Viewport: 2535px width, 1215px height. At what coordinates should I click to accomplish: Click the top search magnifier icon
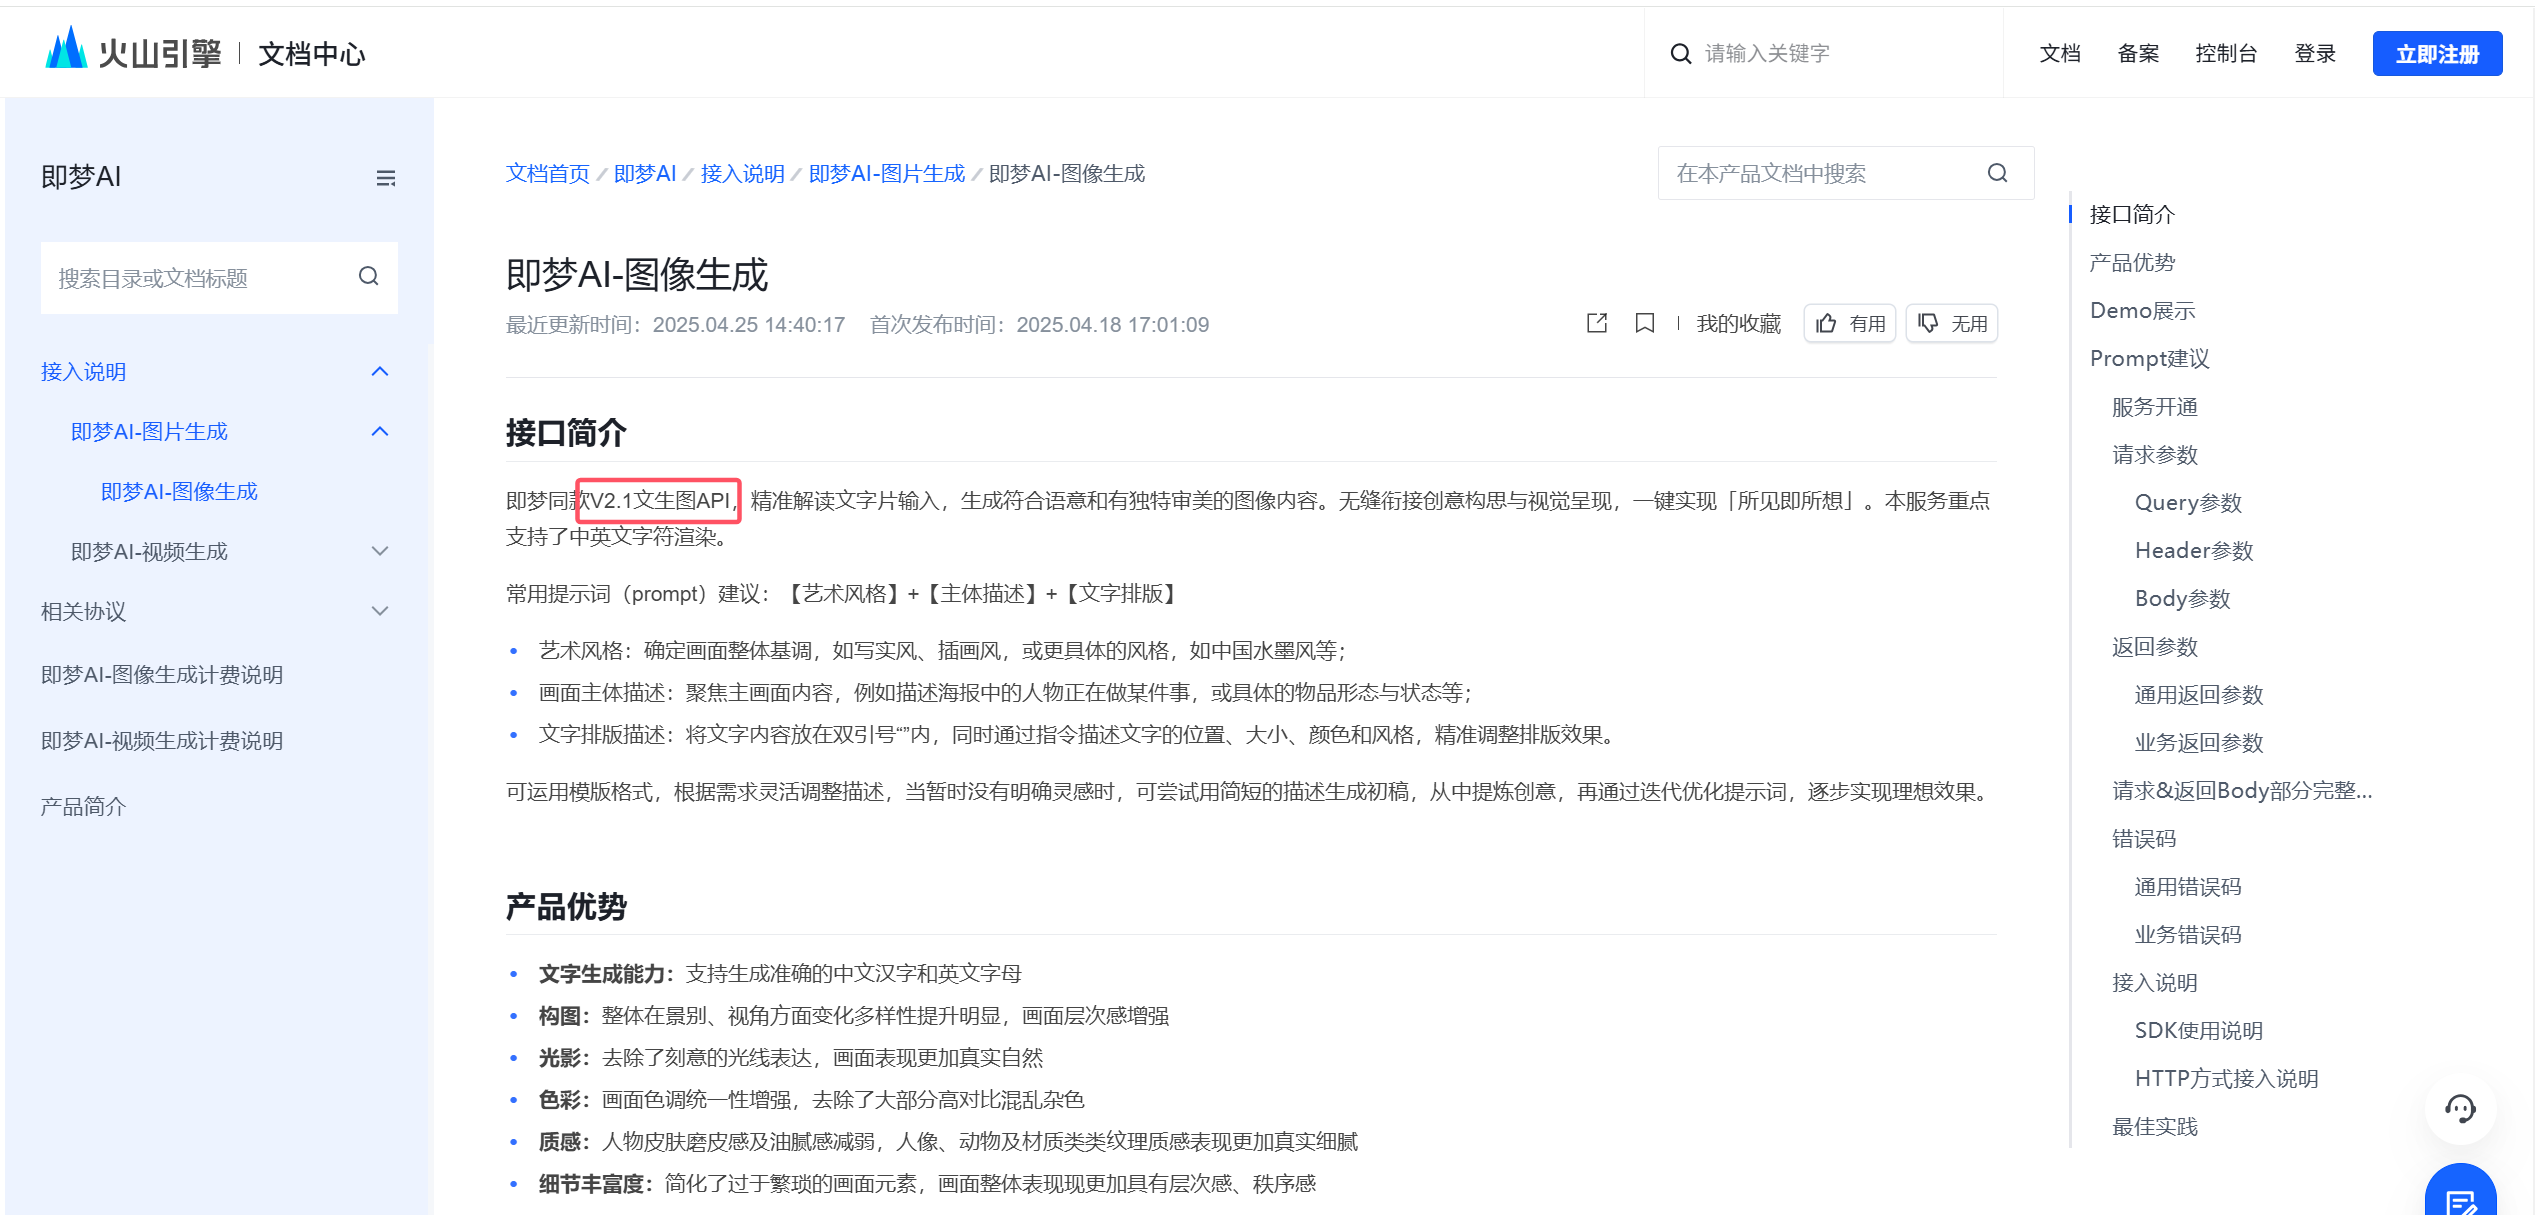1680,54
